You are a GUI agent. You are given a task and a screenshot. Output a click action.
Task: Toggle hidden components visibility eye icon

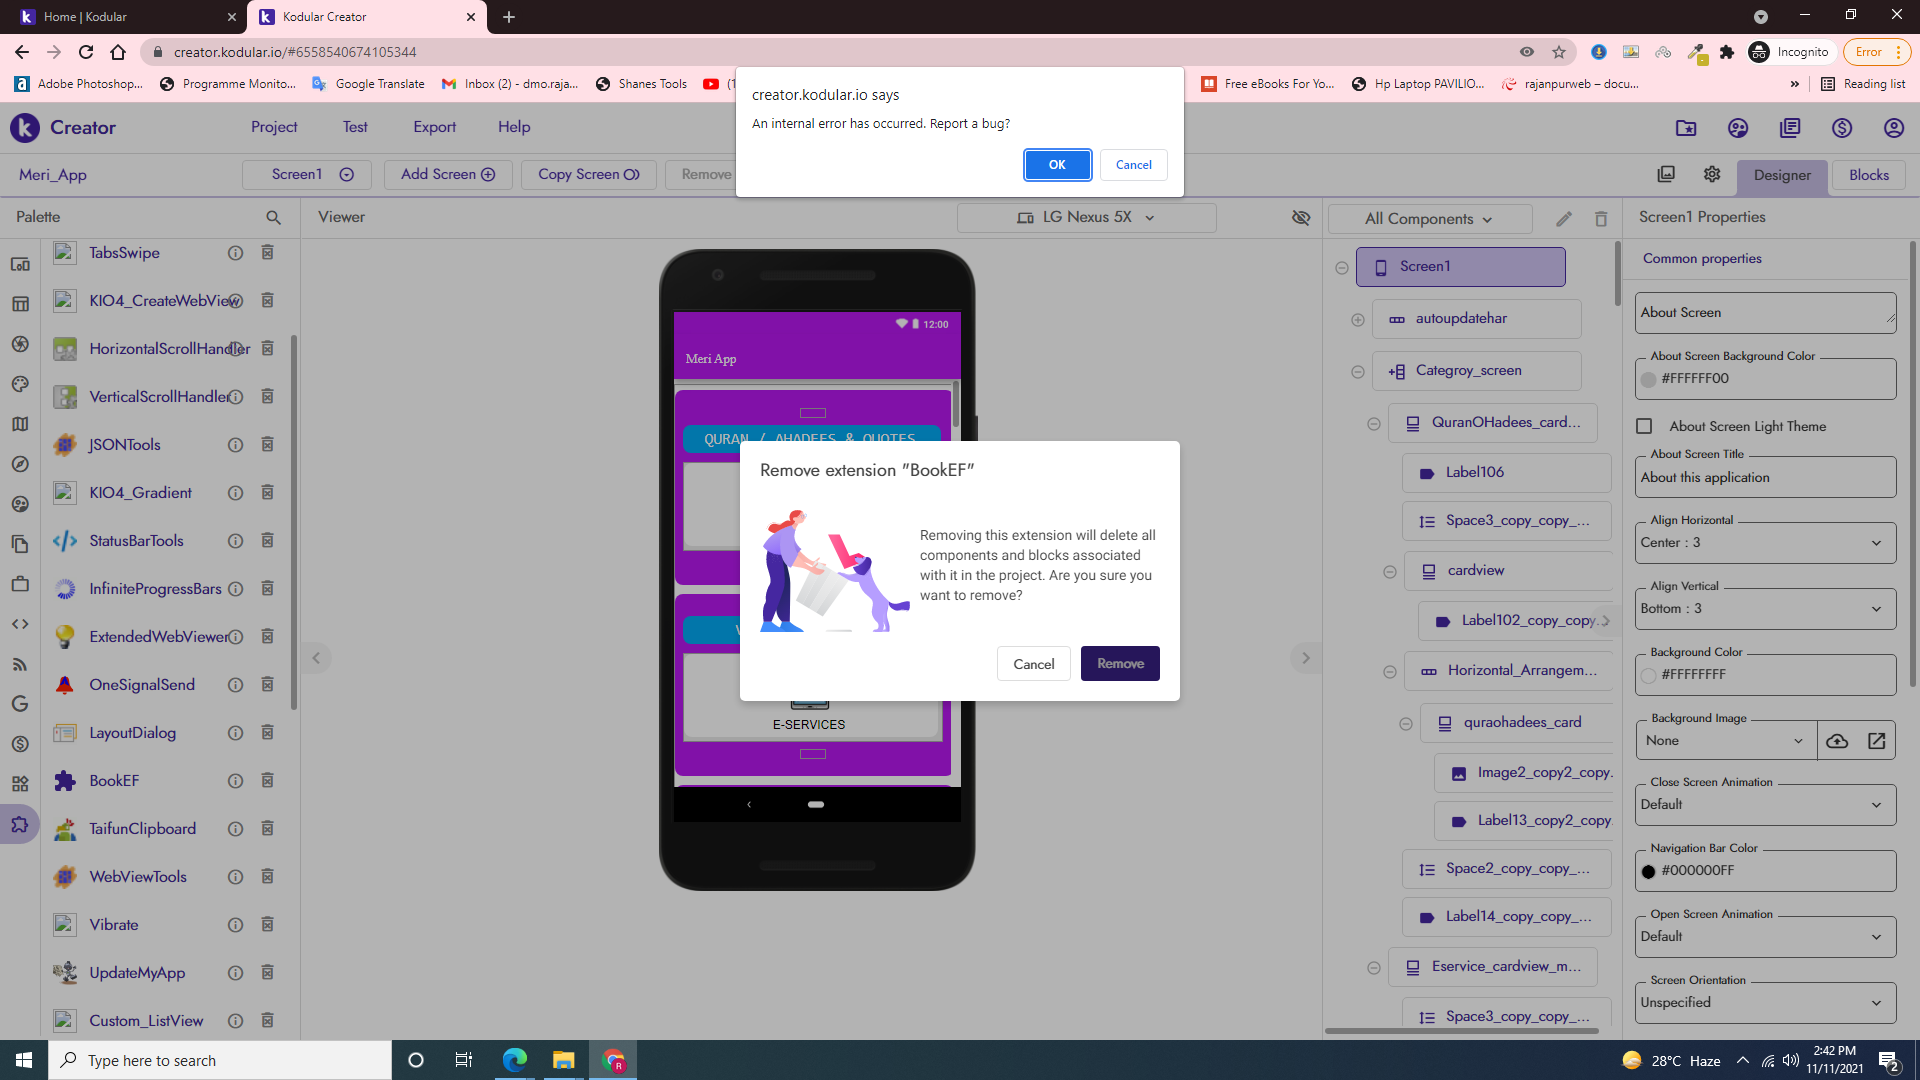(x=1301, y=217)
